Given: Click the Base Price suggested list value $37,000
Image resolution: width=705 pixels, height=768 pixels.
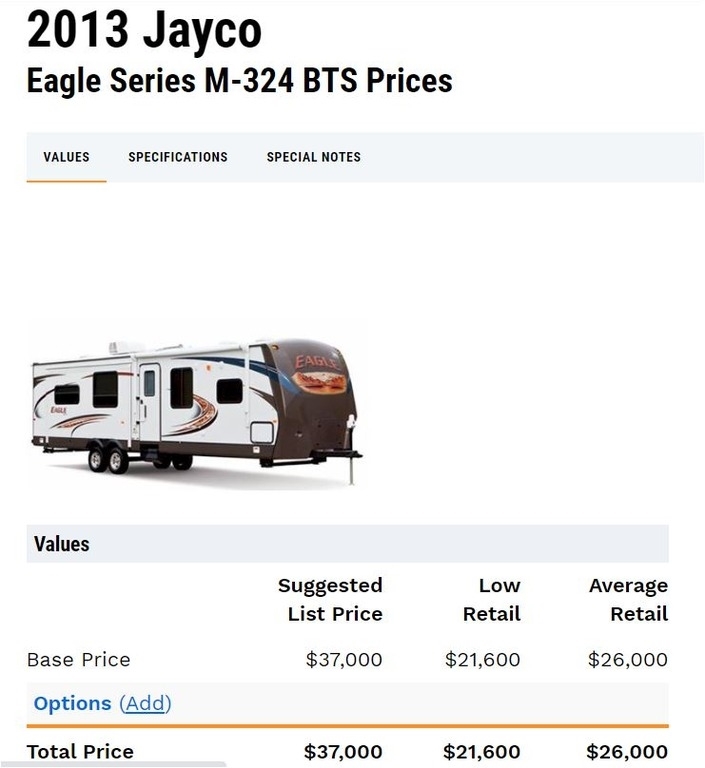Looking at the screenshot, I should [x=344, y=659].
